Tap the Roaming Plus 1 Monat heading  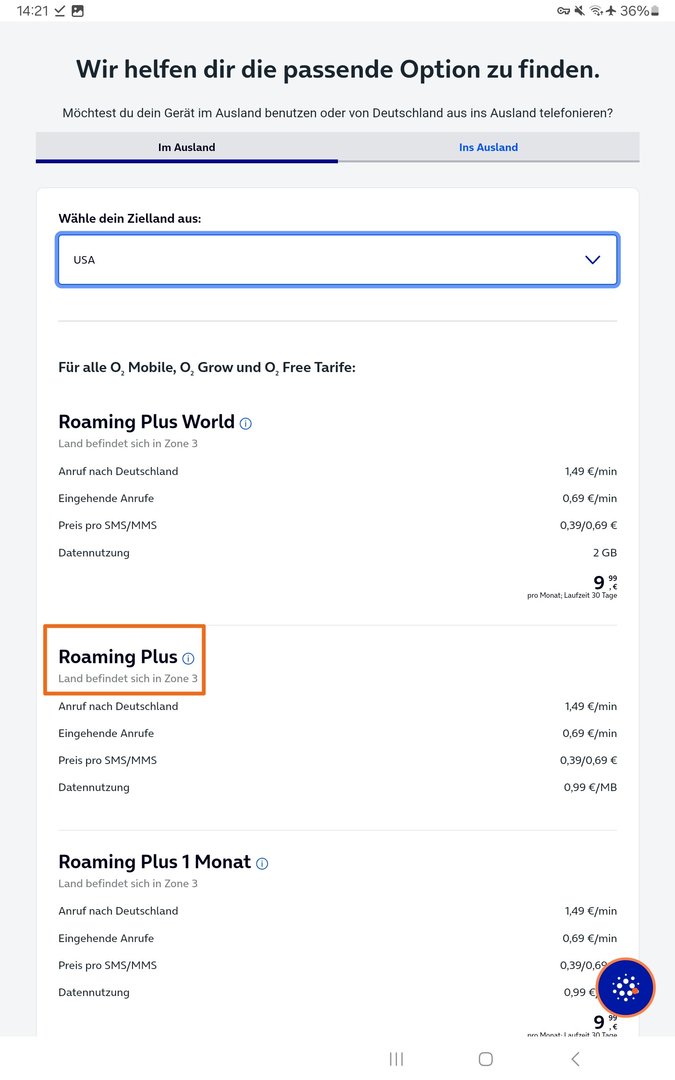(x=154, y=862)
